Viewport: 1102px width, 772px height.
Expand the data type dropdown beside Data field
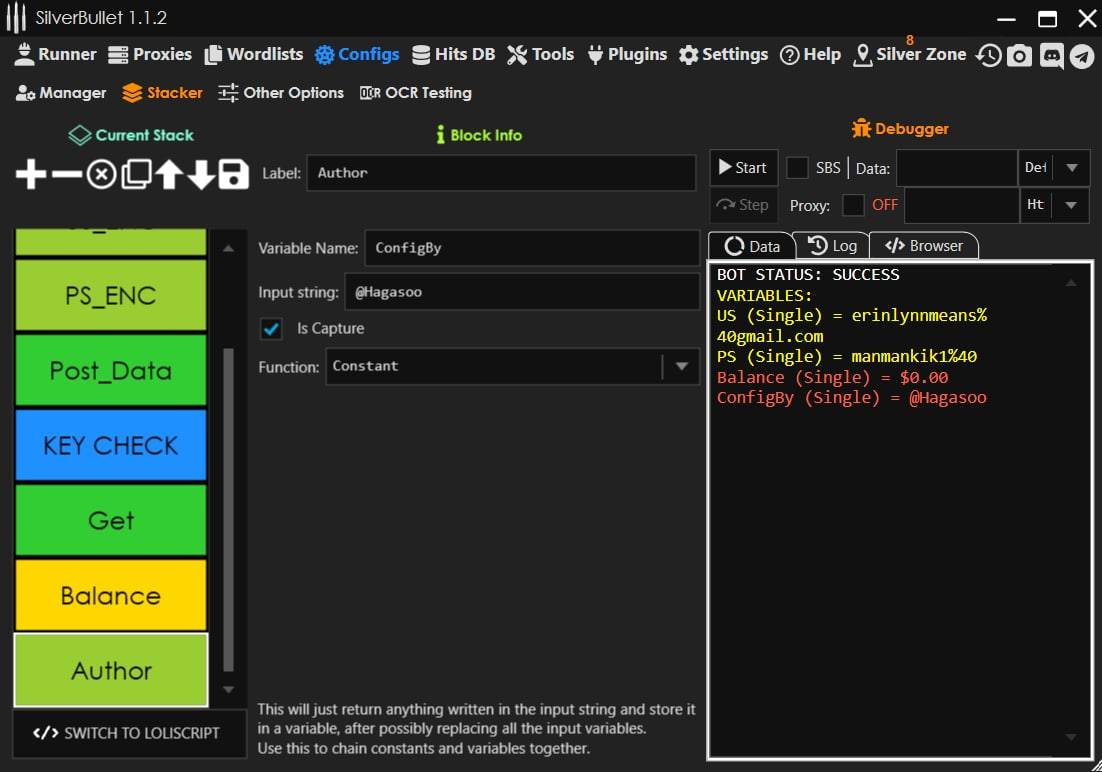[1071, 168]
